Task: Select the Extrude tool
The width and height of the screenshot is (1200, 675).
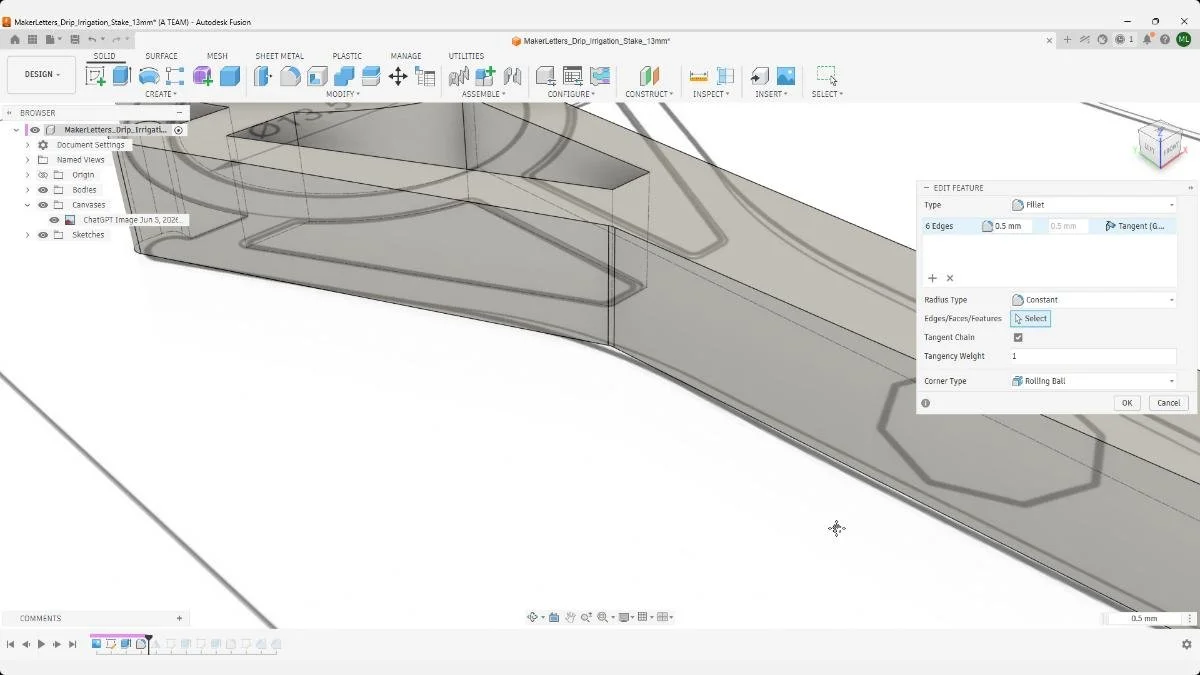Action: (122, 76)
